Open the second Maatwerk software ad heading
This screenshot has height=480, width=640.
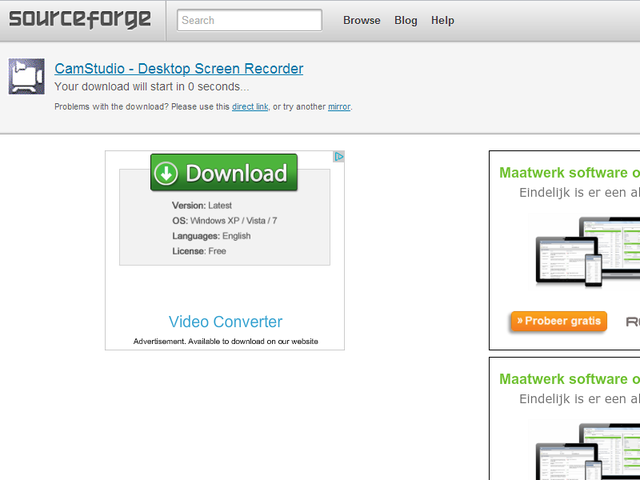click(x=569, y=379)
